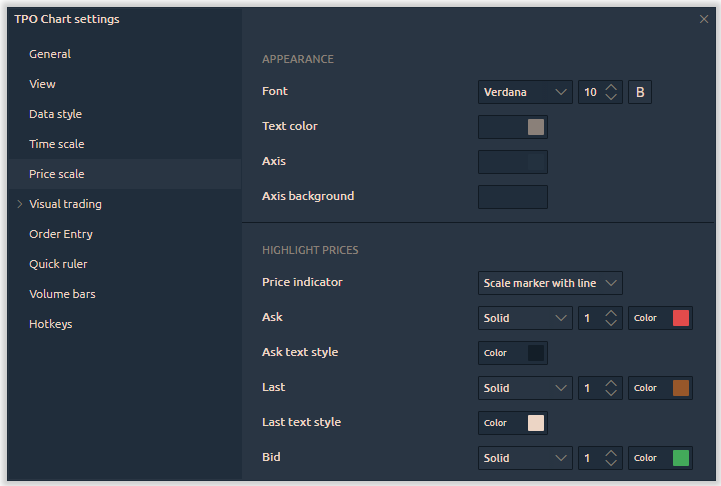This screenshot has height=486, width=721.
Task: Open Ask line style dropdown
Action: (x=525, y=318)
